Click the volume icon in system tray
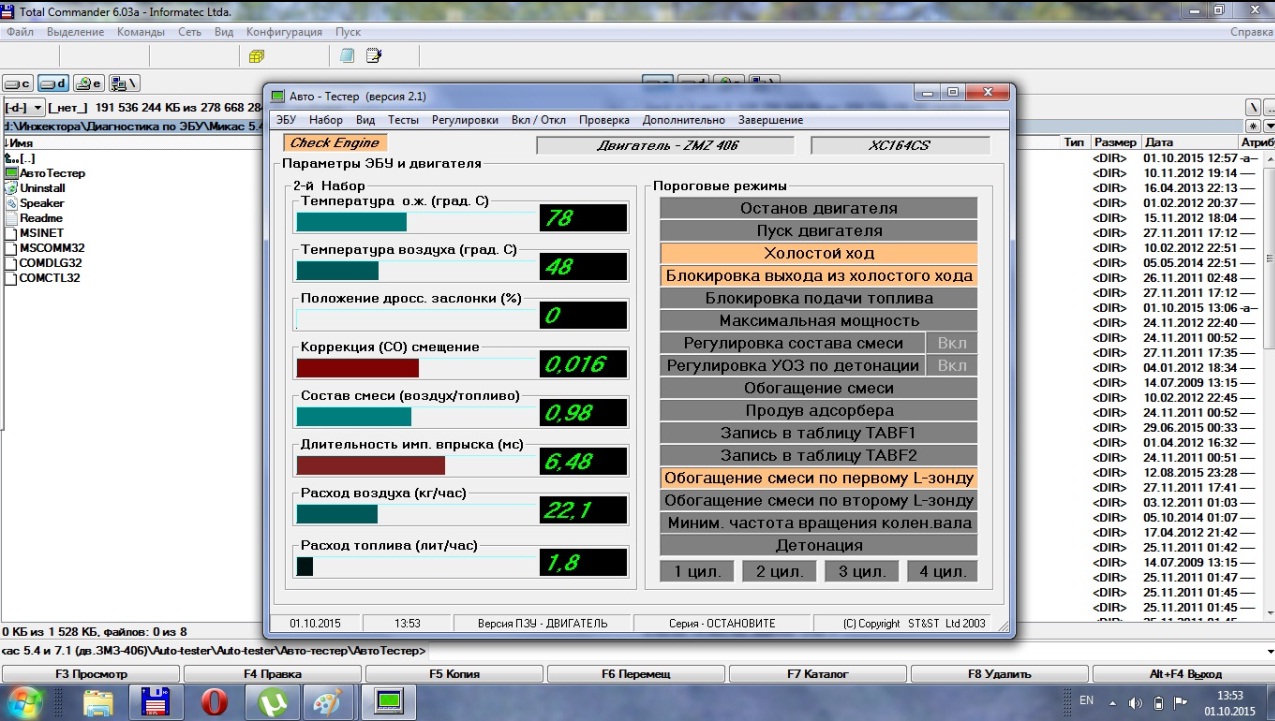The height and width of the screenshot is (721, 1275). (x=1137, y=702)
